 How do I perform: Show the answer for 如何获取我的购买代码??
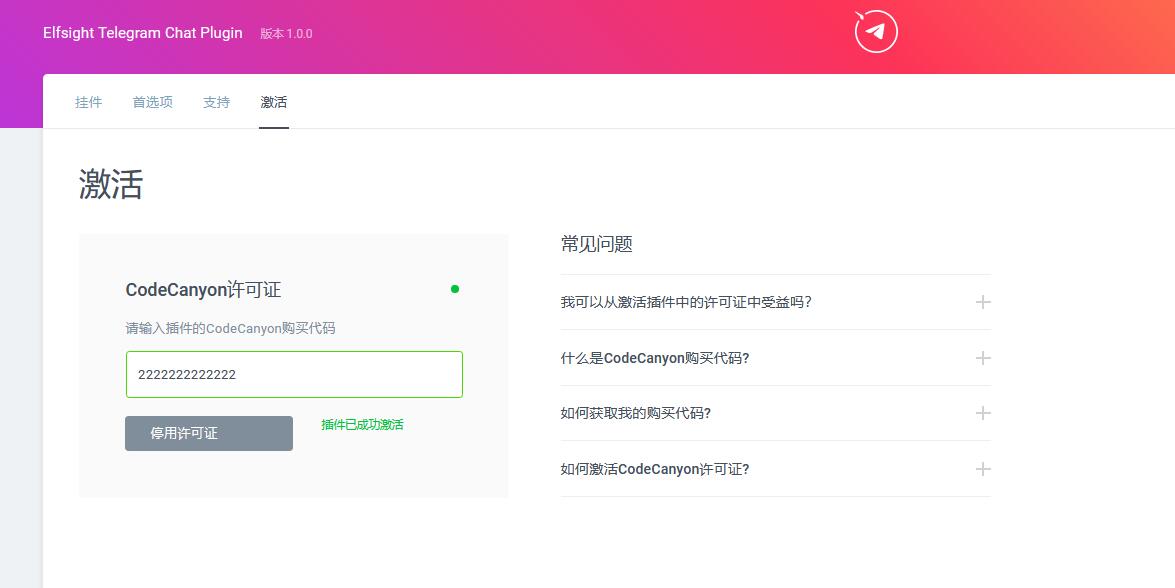tap(636, 413)
